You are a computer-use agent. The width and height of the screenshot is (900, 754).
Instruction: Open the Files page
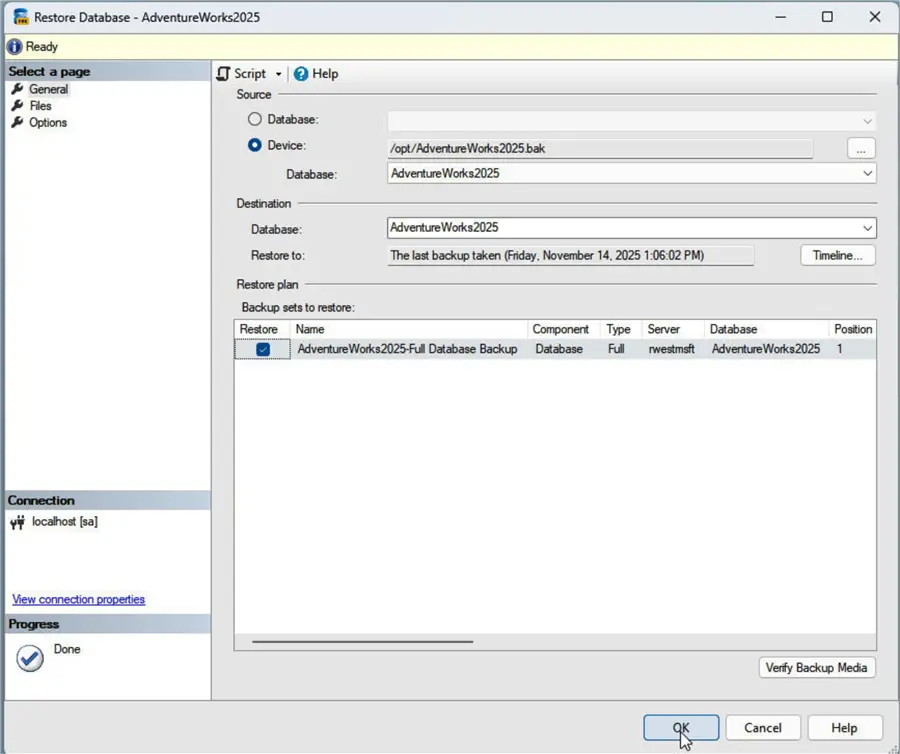(40, 106)
